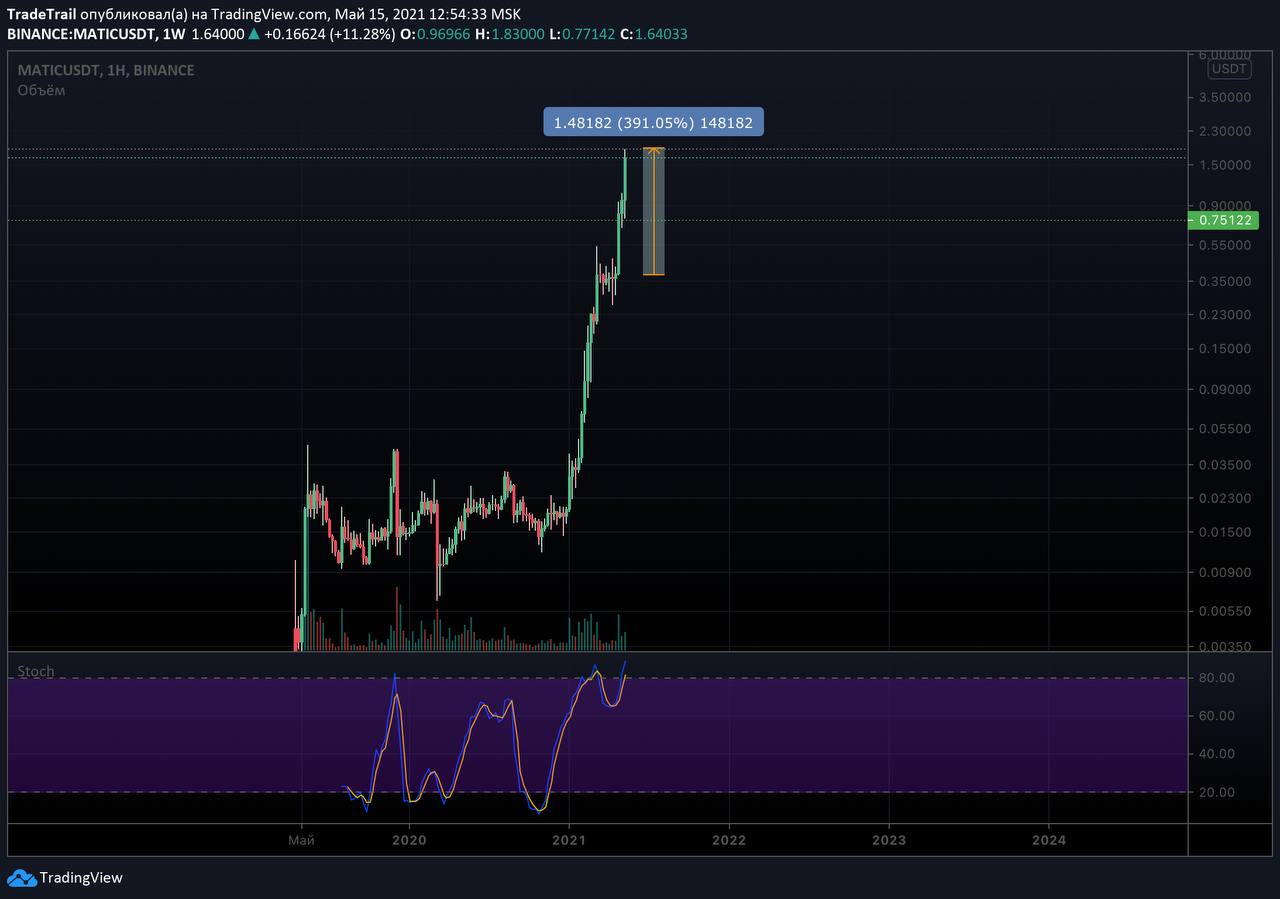
Task: Click the 0.23000 price axis label
Action: 1224,315
